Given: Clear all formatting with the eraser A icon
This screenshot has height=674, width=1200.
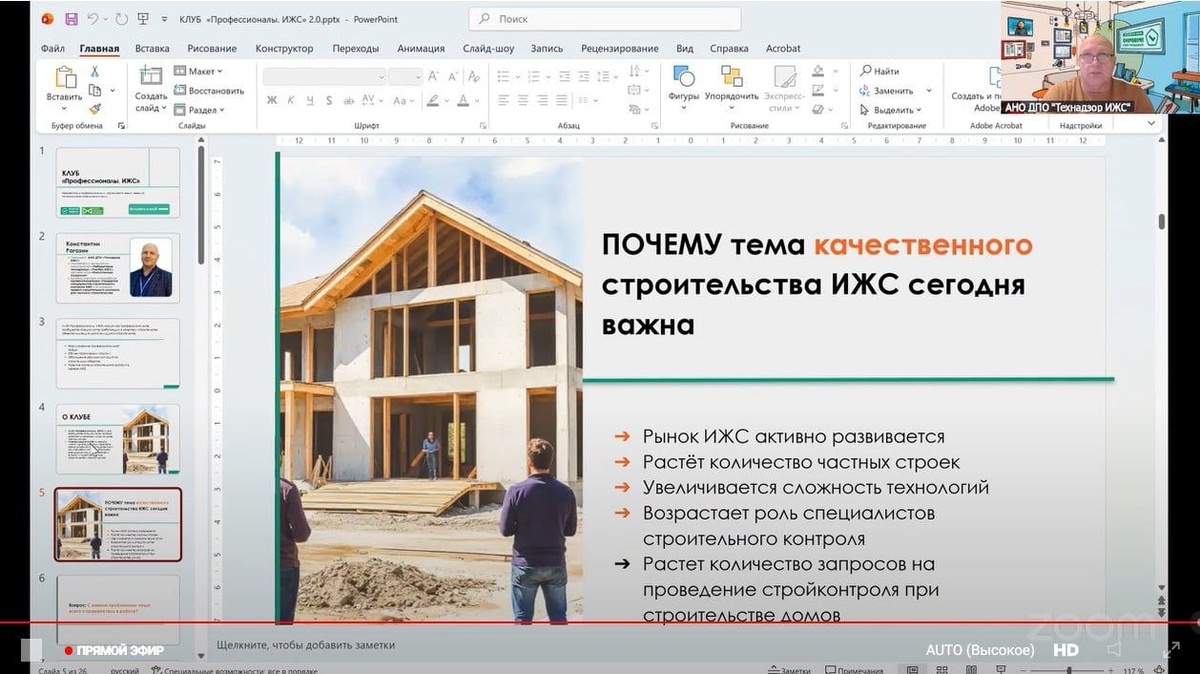Looking at the screenshot, I should [x=475, y=76].
